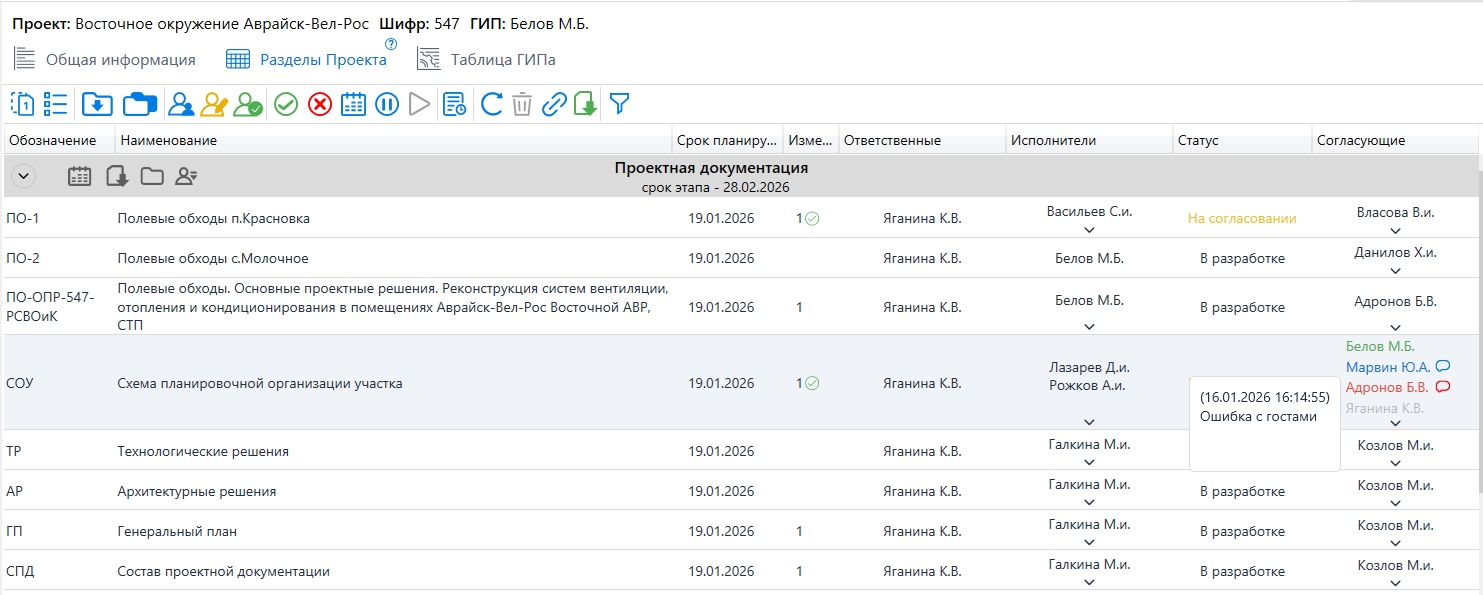Screen dimensions: 1483x595
Task: Click the blue download-to-folder toolbar icon
Action: (x=97, y=104)
